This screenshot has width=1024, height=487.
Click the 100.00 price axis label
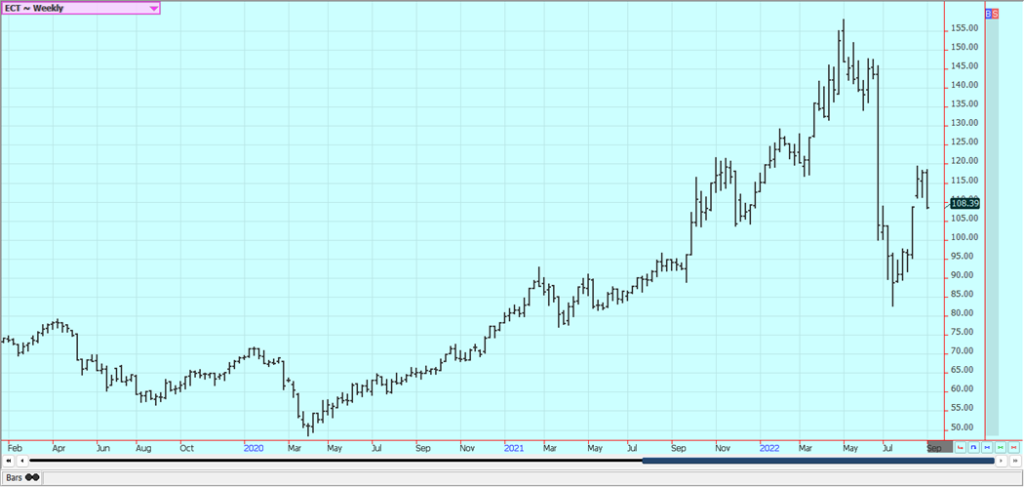click(x=965, y=238)
